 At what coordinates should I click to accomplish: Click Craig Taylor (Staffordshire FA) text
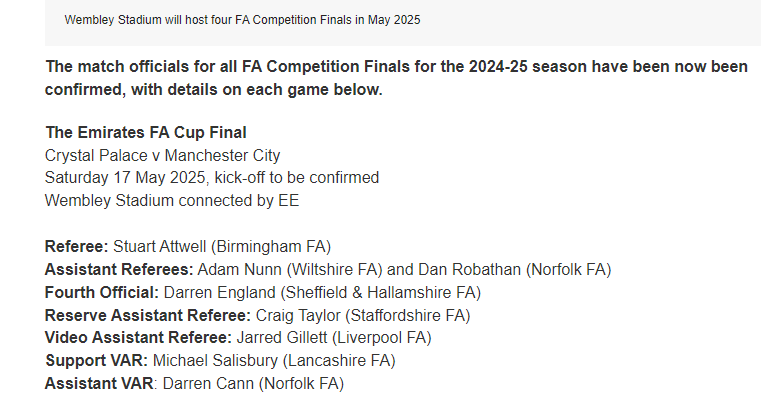click(x=363, y=315)
